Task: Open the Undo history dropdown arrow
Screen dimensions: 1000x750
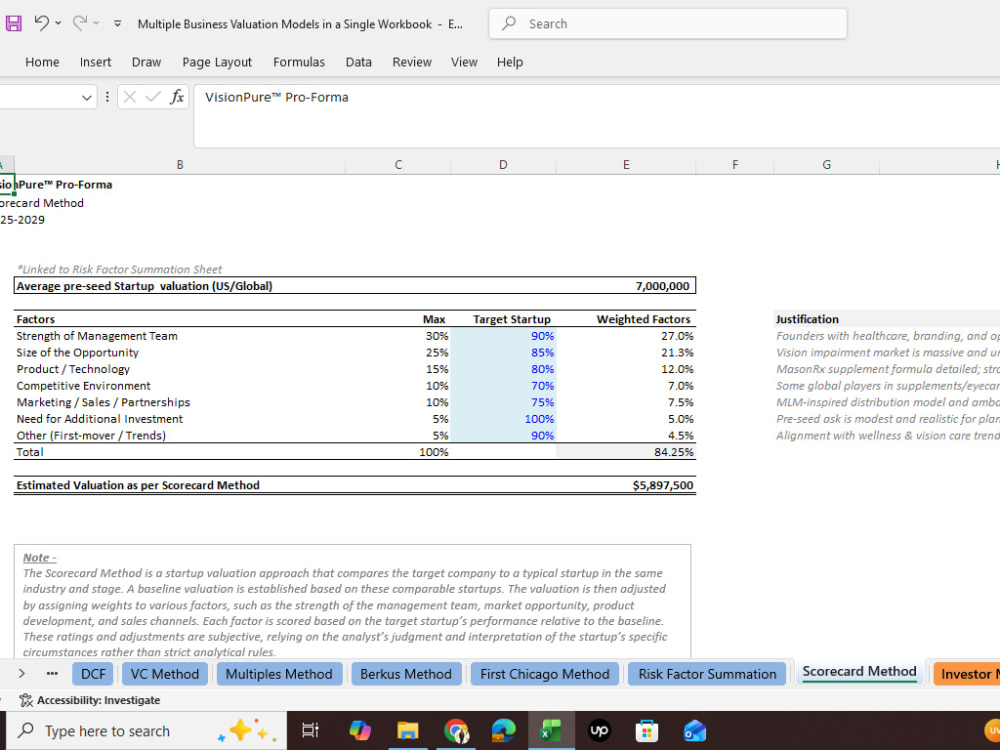Action: point(58,24)
